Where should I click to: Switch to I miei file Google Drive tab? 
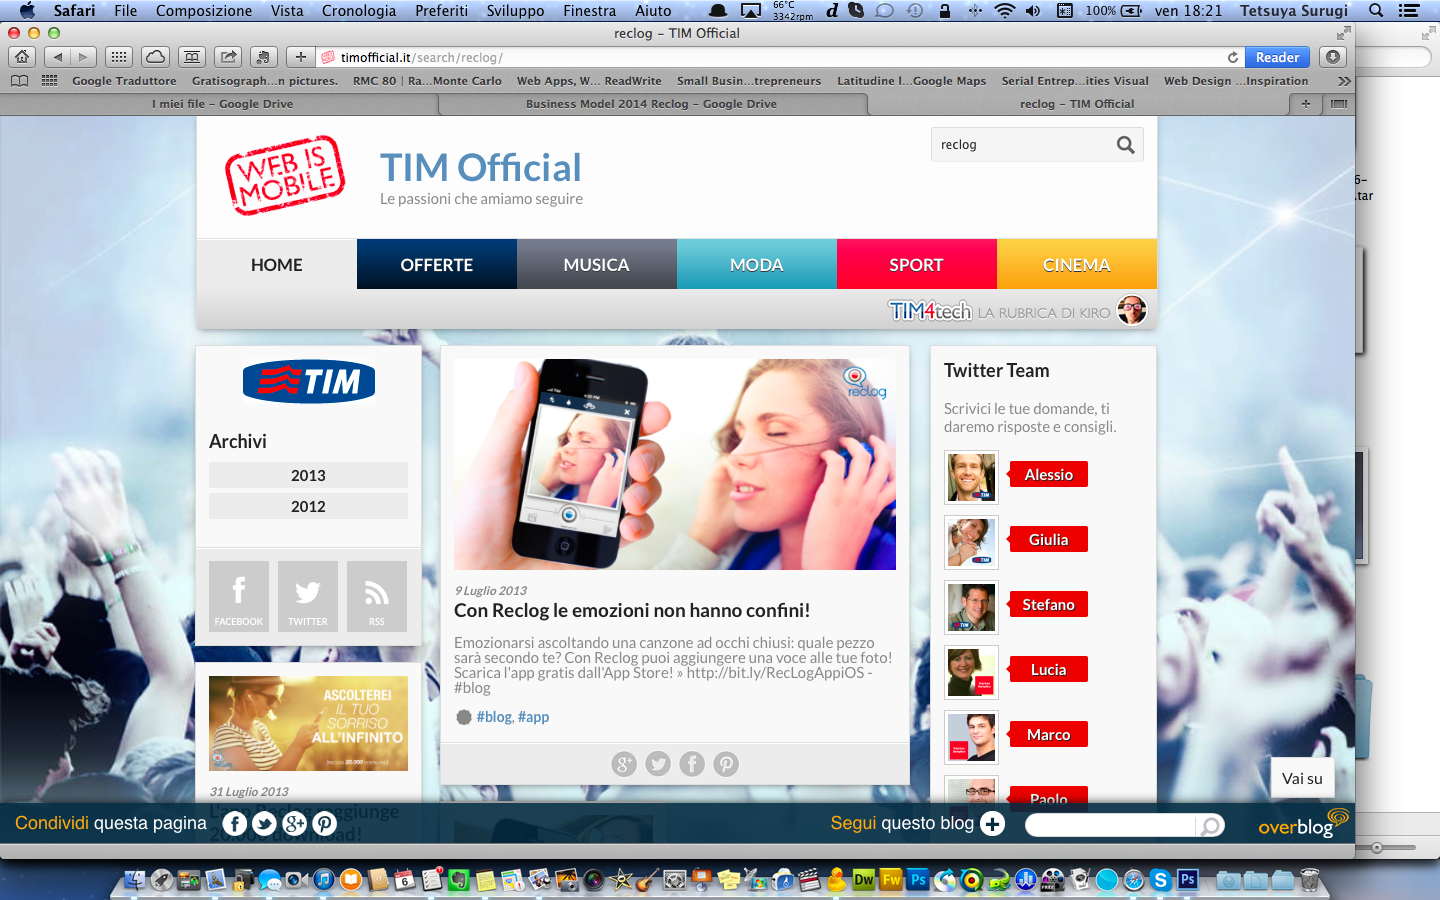(222, 104)
